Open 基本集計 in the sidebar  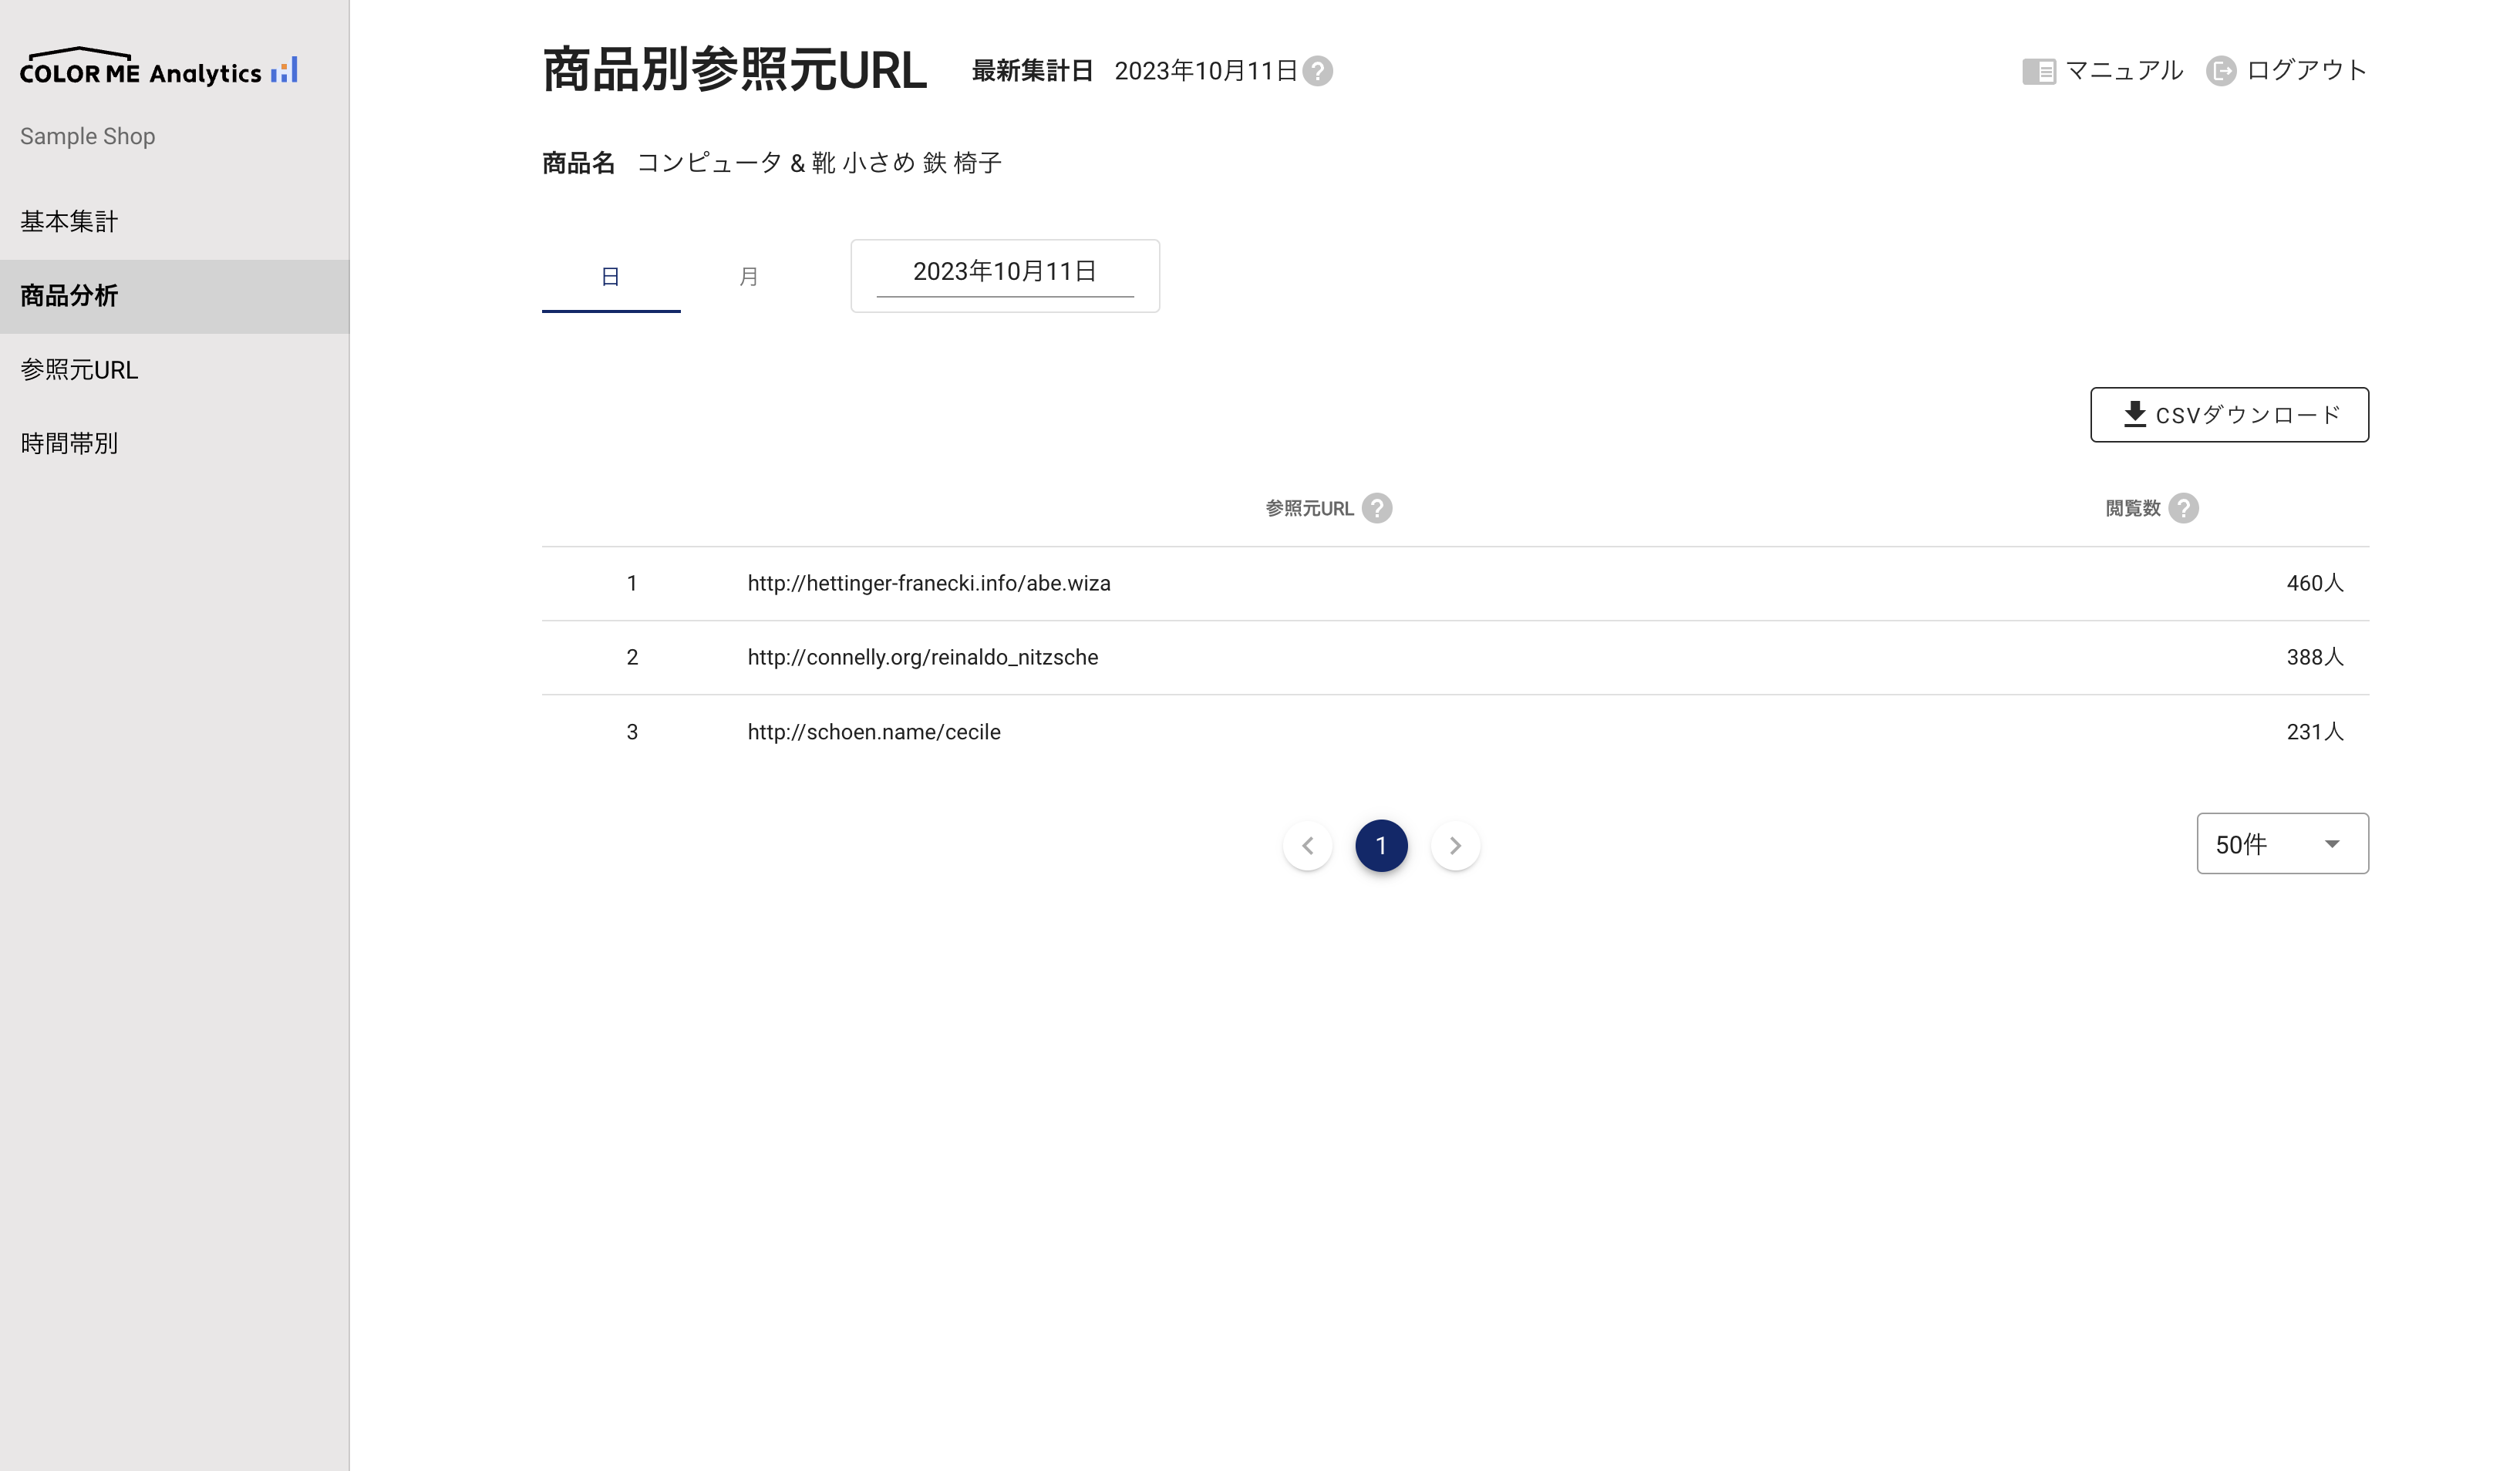175,221
